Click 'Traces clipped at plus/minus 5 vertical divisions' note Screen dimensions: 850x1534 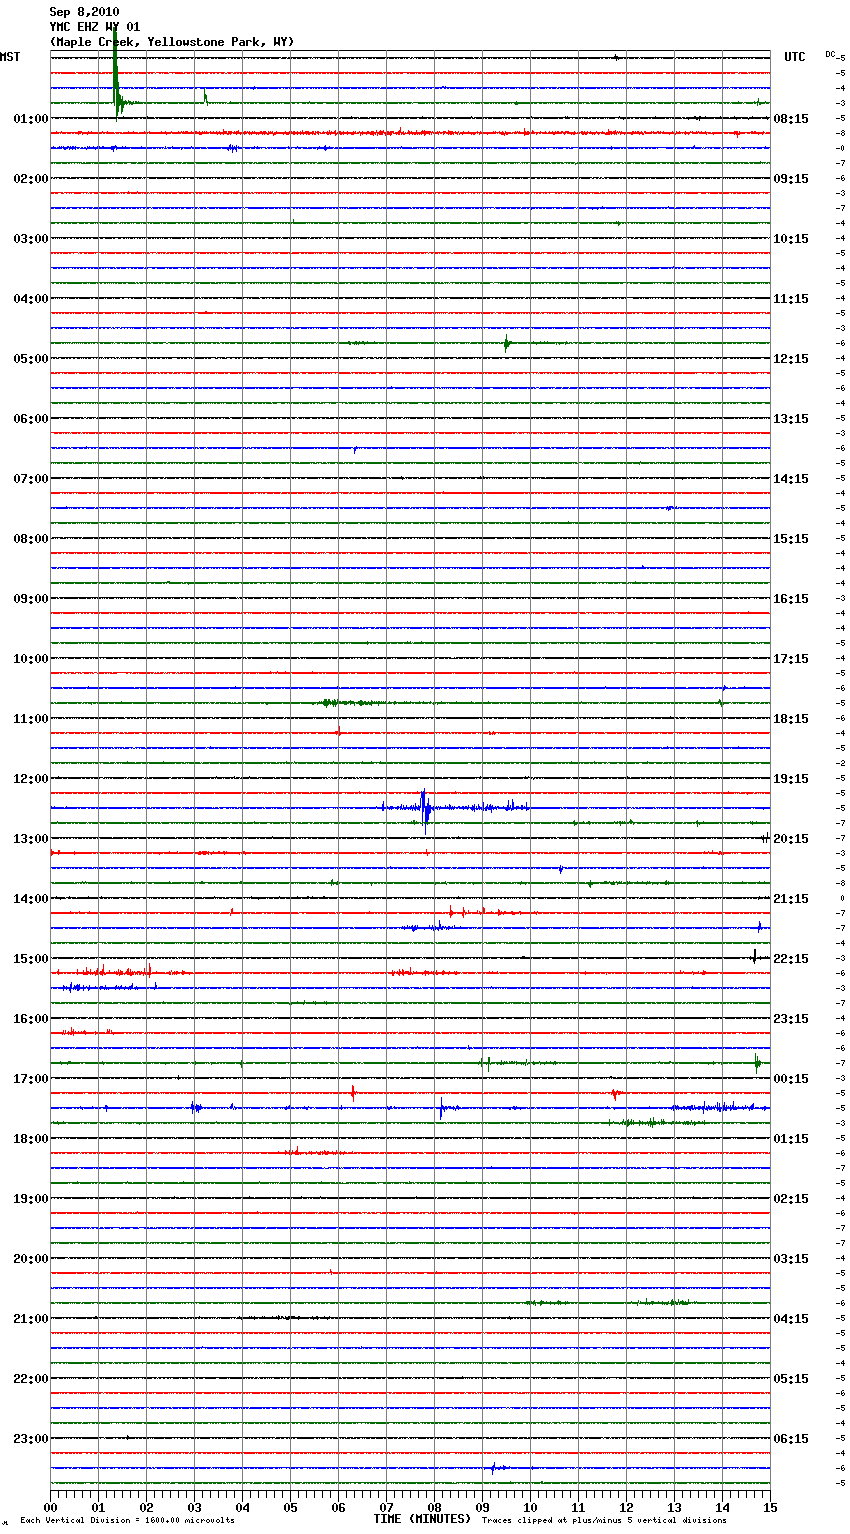point(604,1521)
